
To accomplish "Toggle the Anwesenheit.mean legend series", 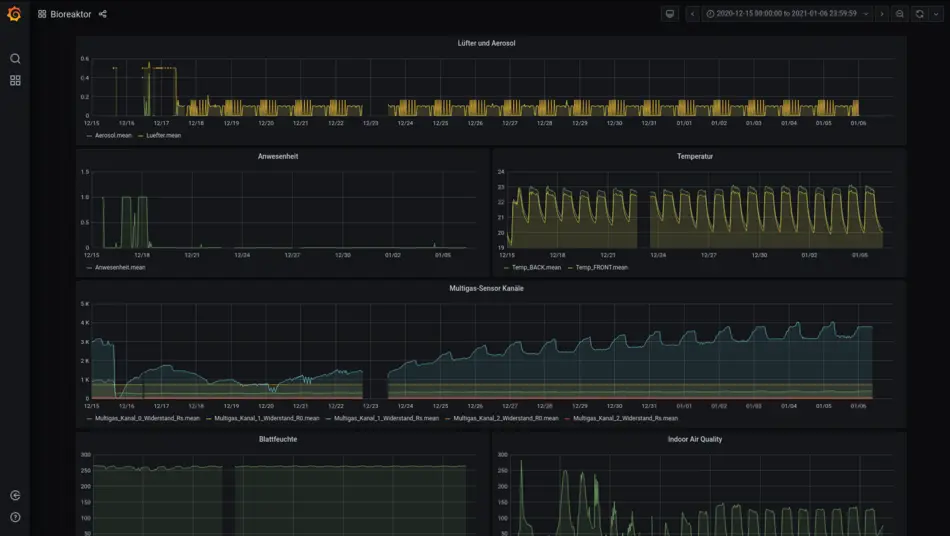I will pyautogui.click(x=119, y=267).
